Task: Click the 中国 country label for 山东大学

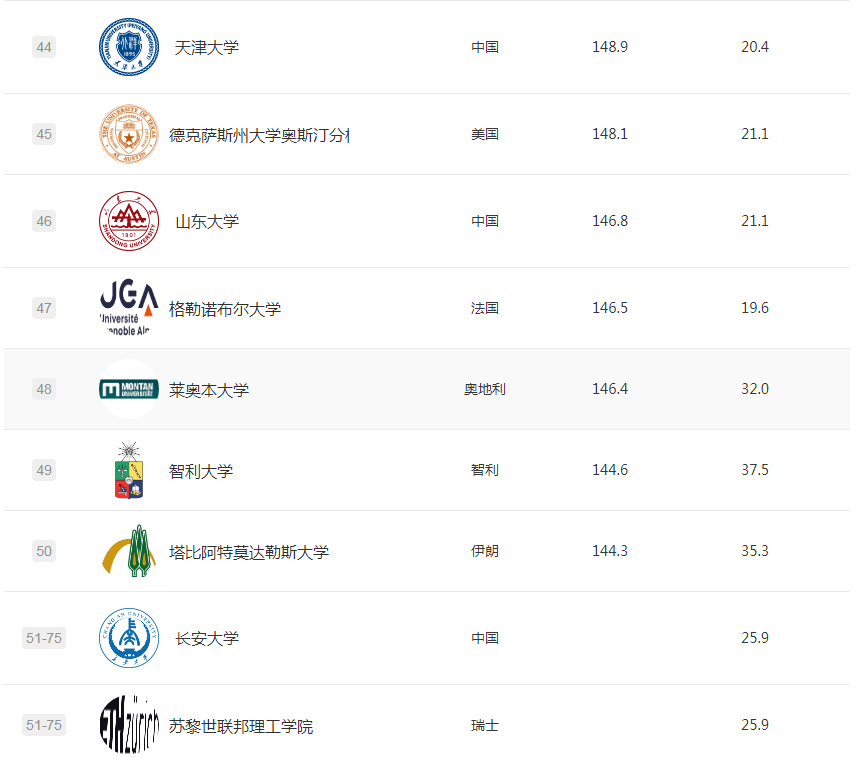Action: click(485, 220)
